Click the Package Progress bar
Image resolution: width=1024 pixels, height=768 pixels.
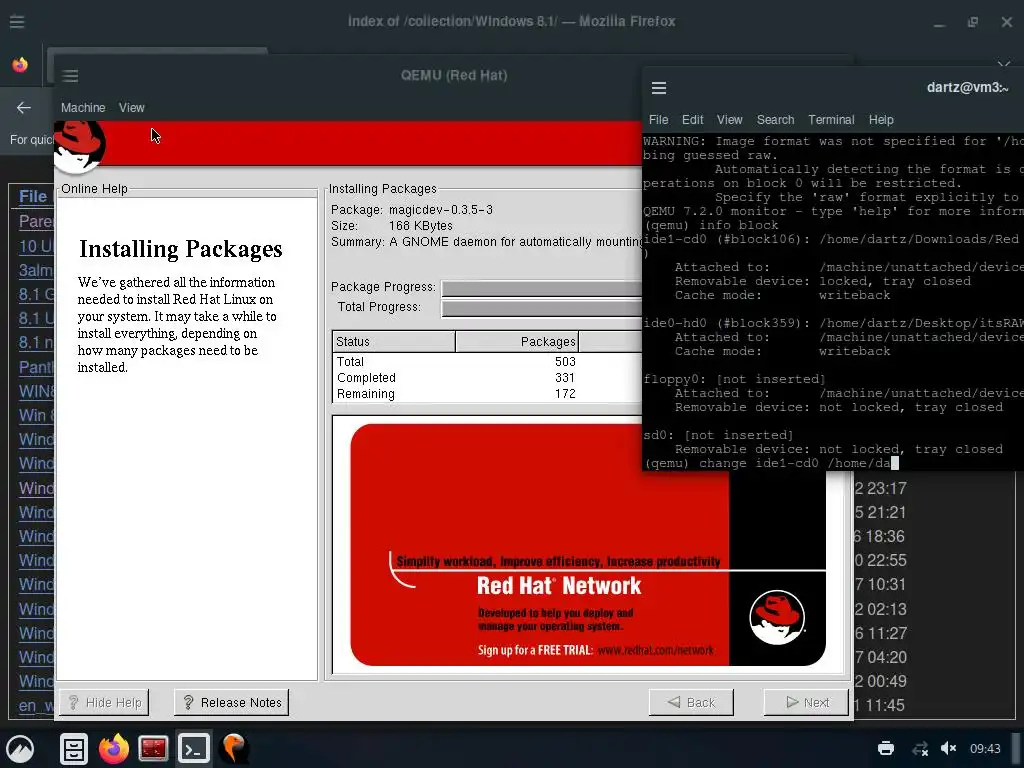coord(542,288)
